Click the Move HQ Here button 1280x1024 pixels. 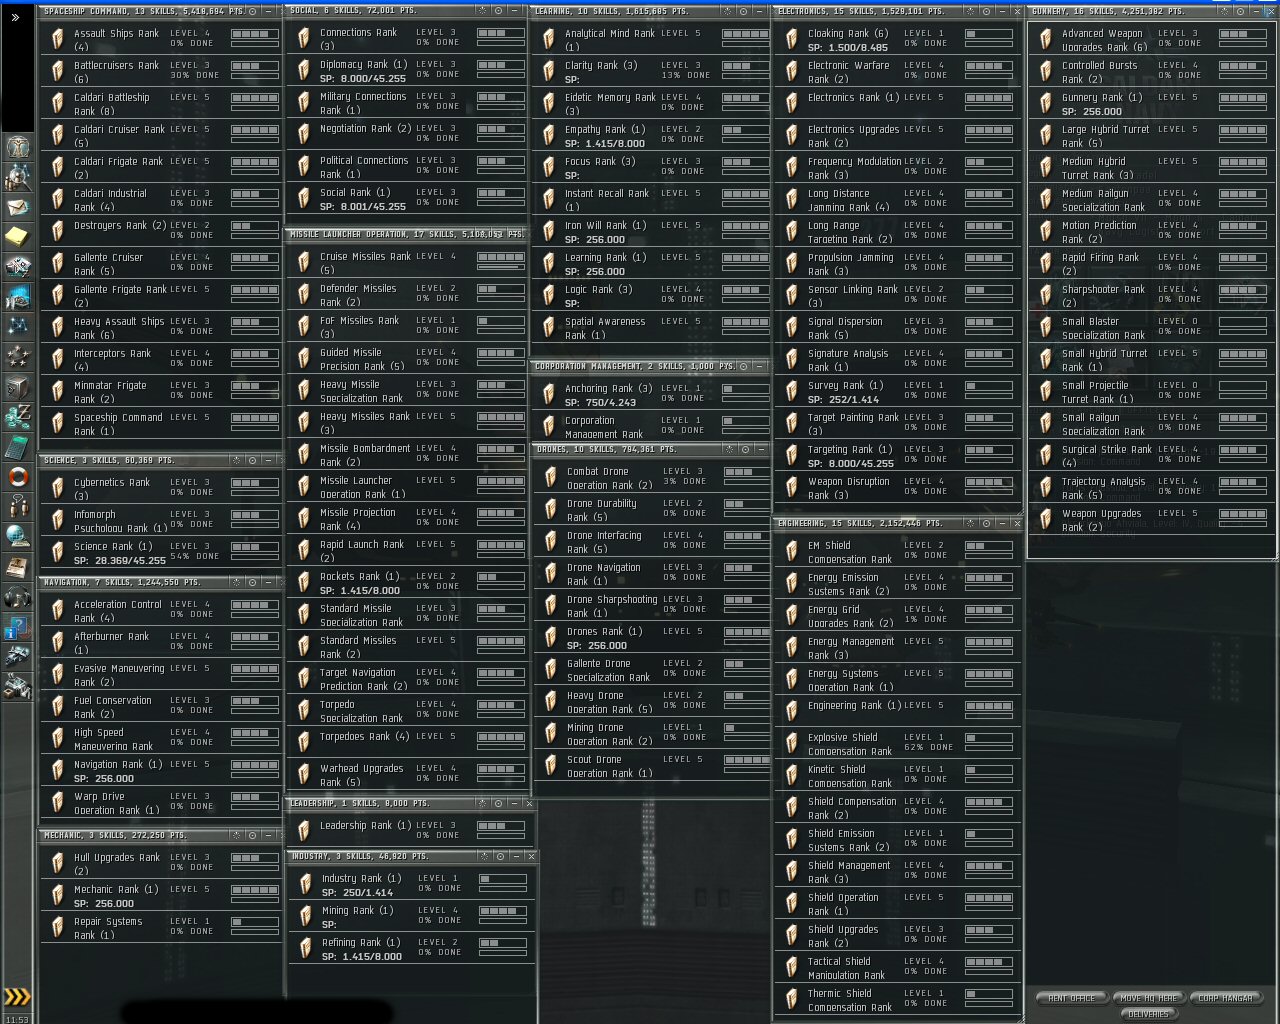pos(1149,998)
